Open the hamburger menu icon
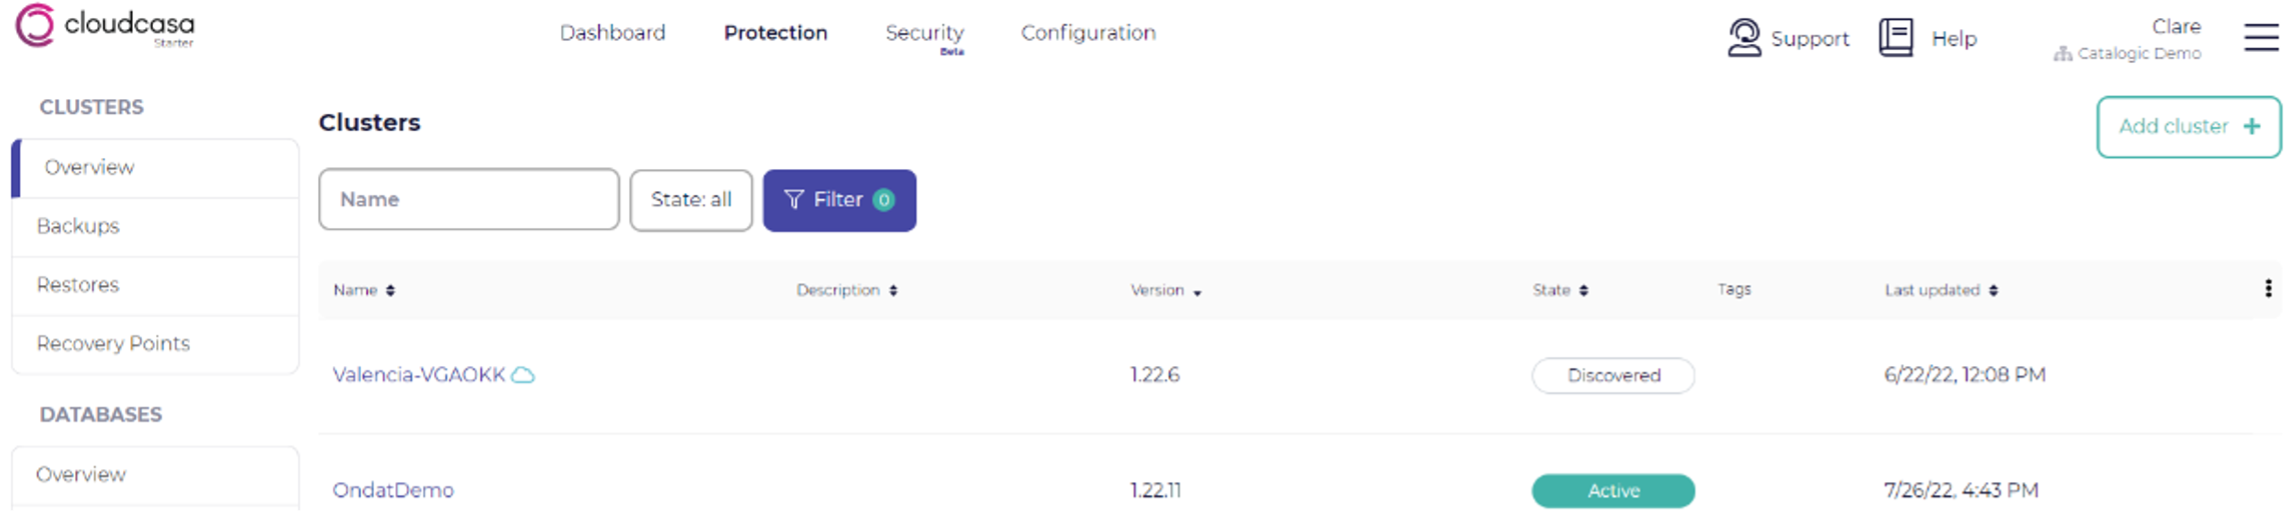Image resolution: width=2294 pixels, height=513 pixels. (x=2261, y=37)
